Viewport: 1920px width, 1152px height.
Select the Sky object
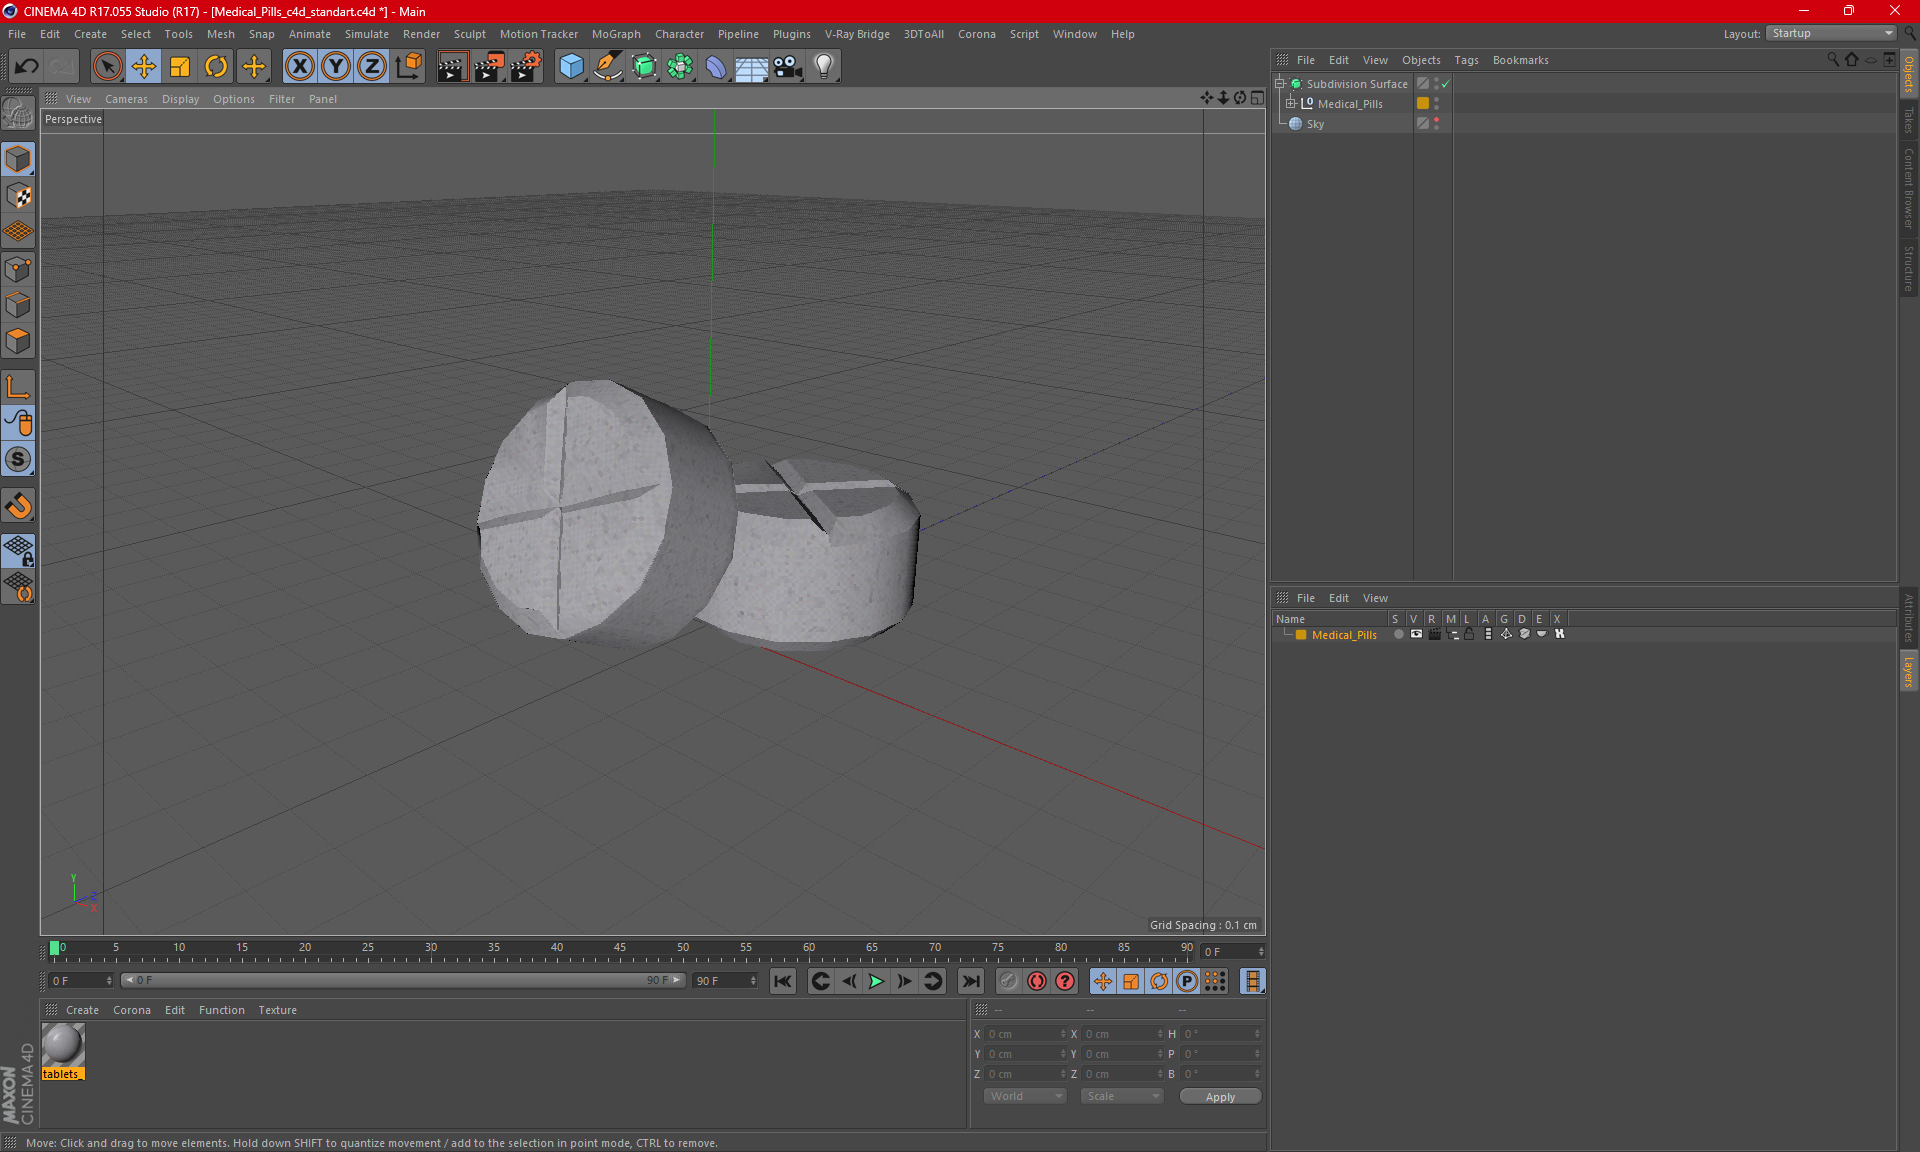coord(1315,124)
